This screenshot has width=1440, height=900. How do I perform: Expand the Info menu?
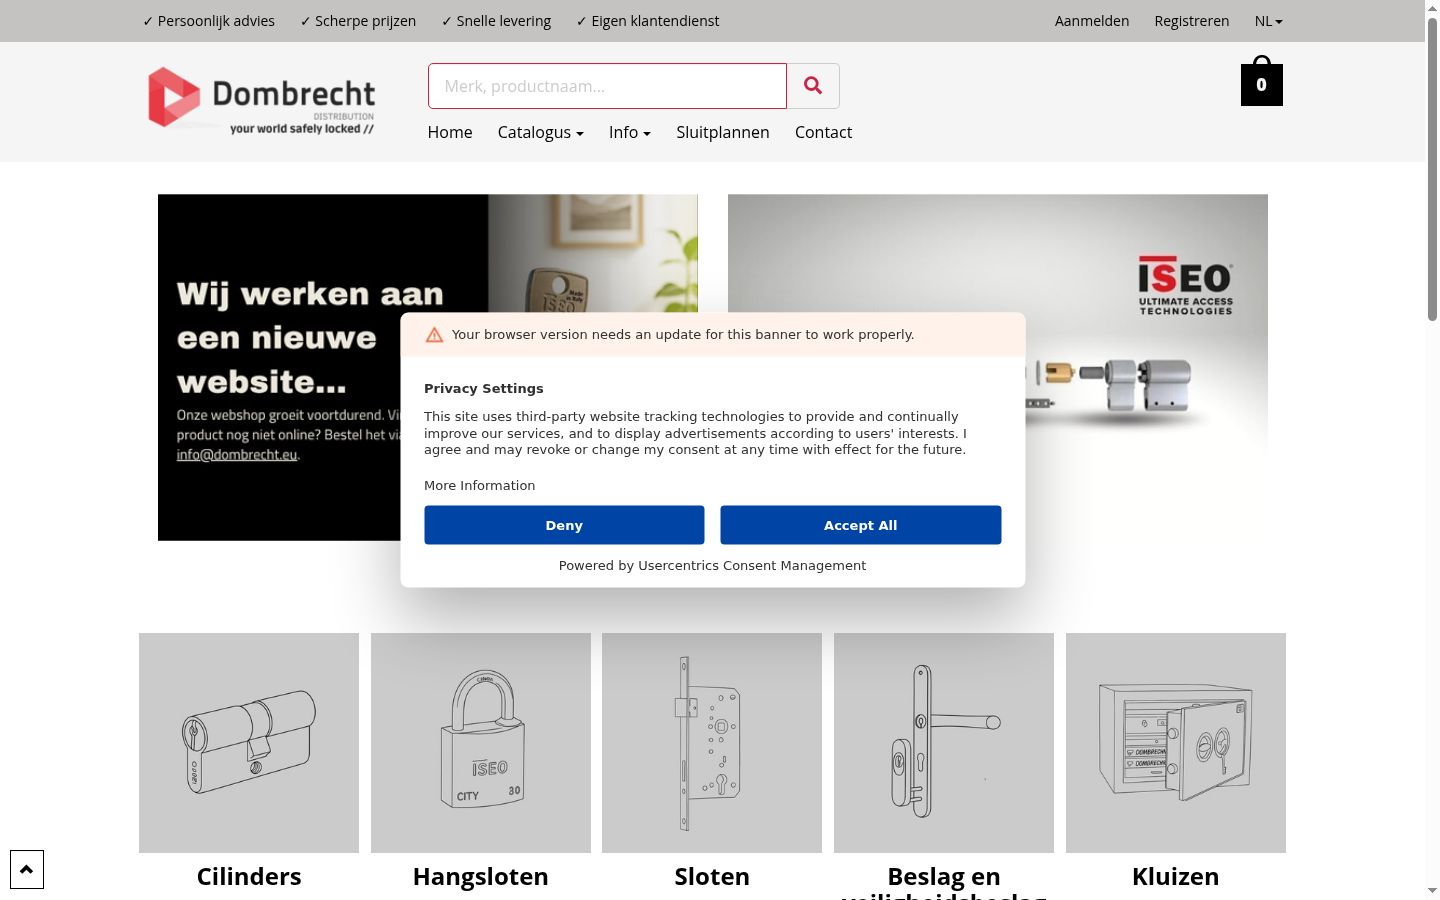(630, 132)
